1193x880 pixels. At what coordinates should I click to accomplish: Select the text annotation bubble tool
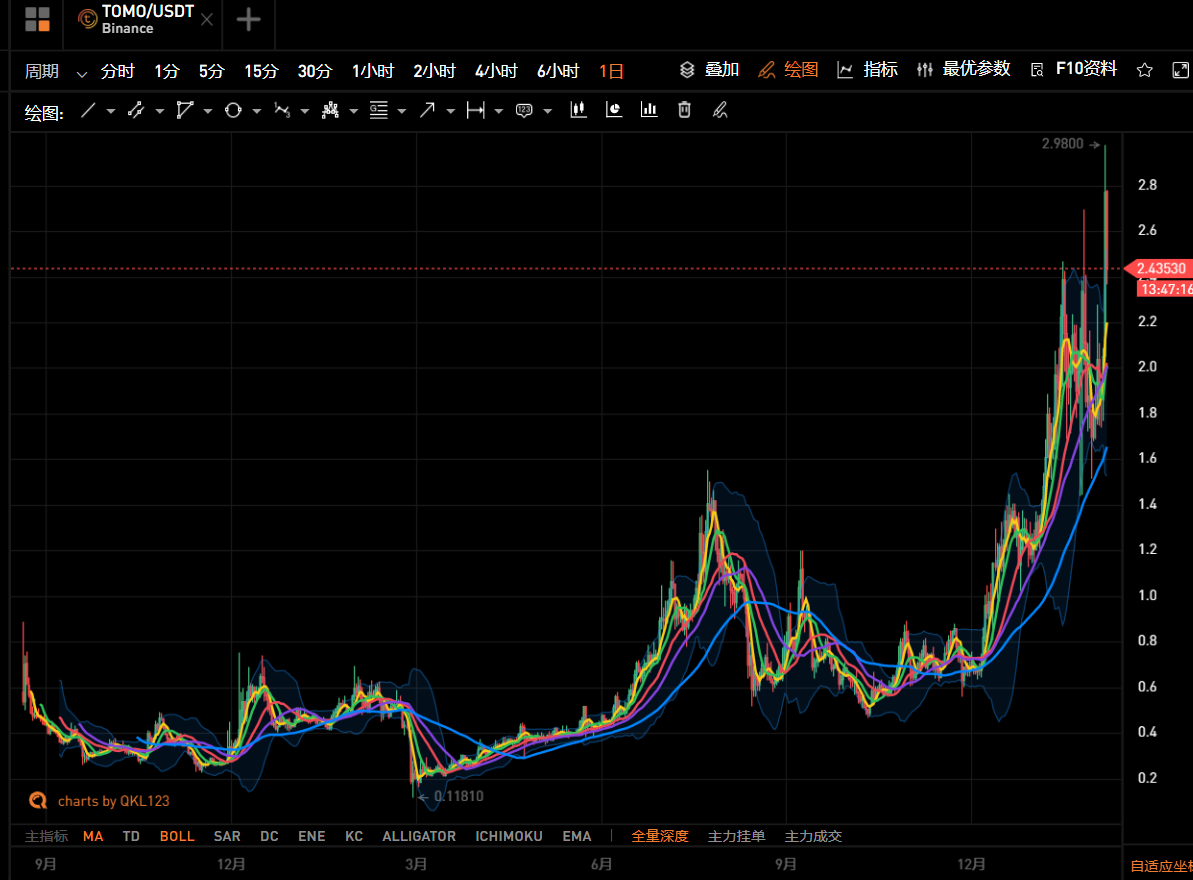(x=524, y=111)
